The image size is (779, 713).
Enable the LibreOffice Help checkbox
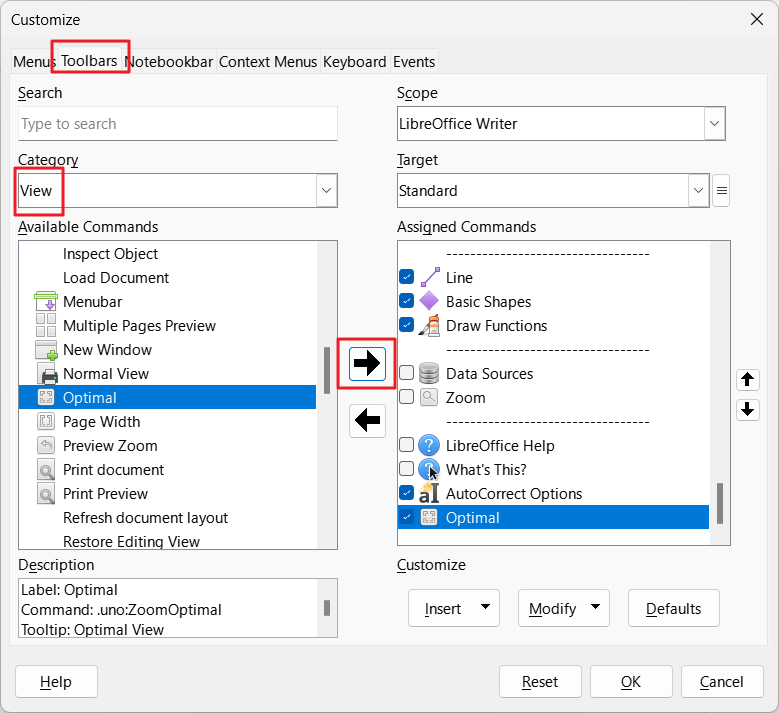[406, 445]
